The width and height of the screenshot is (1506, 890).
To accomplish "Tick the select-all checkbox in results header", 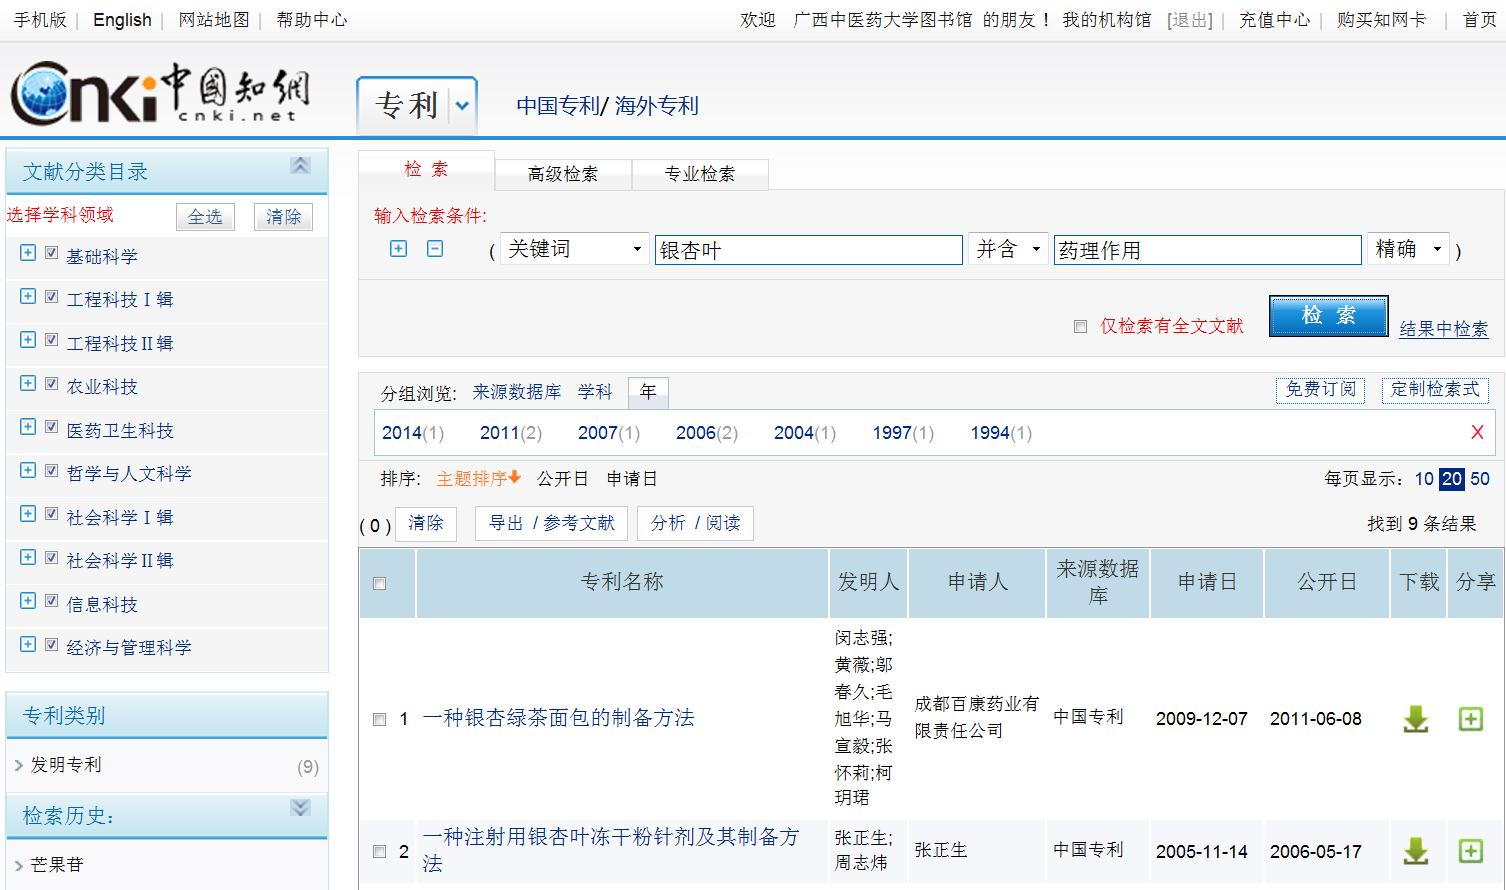I will (x=379, y=583).
